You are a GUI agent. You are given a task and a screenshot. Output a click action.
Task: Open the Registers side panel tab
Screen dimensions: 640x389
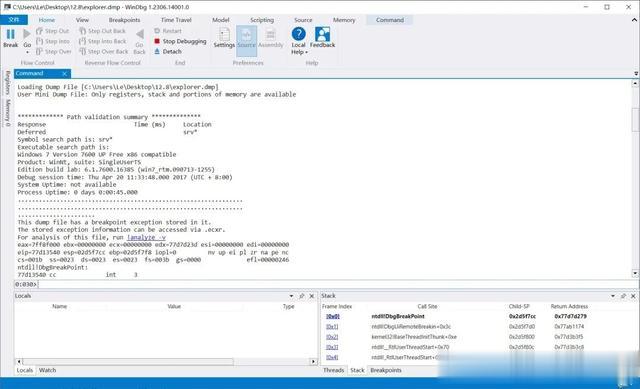pyautogui.click(x=7, y=82)
